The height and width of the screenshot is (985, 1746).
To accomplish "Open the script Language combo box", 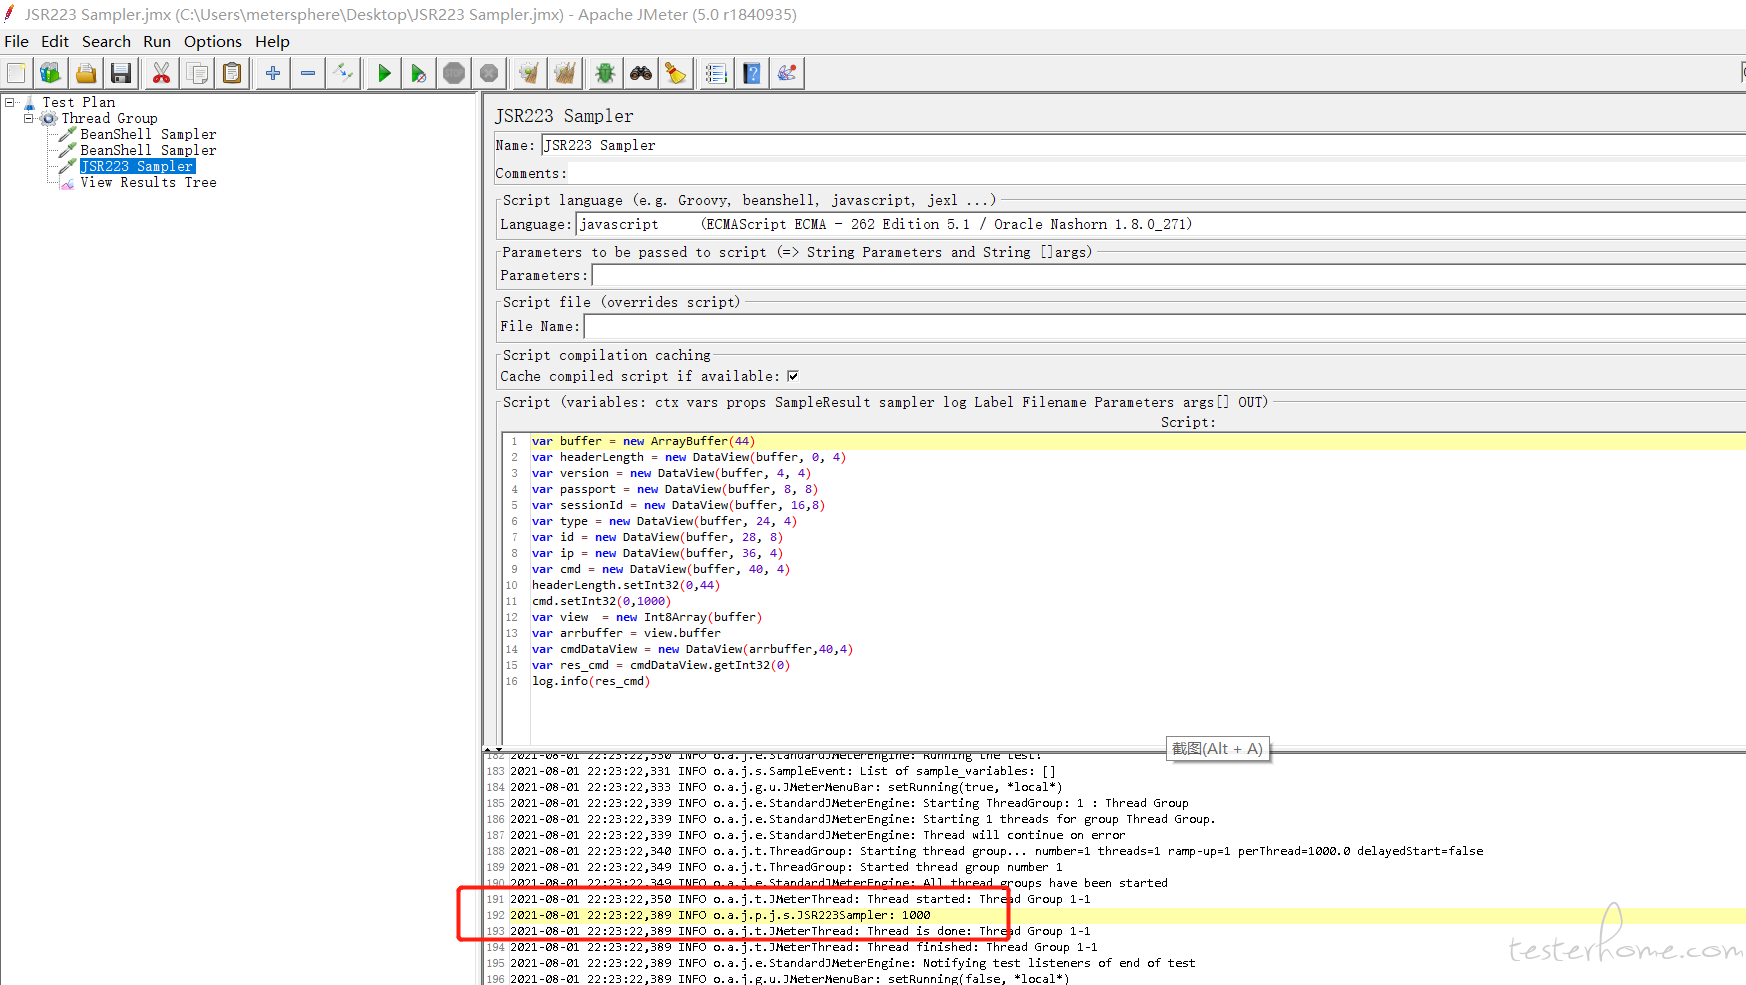I will pos(1161,224).
